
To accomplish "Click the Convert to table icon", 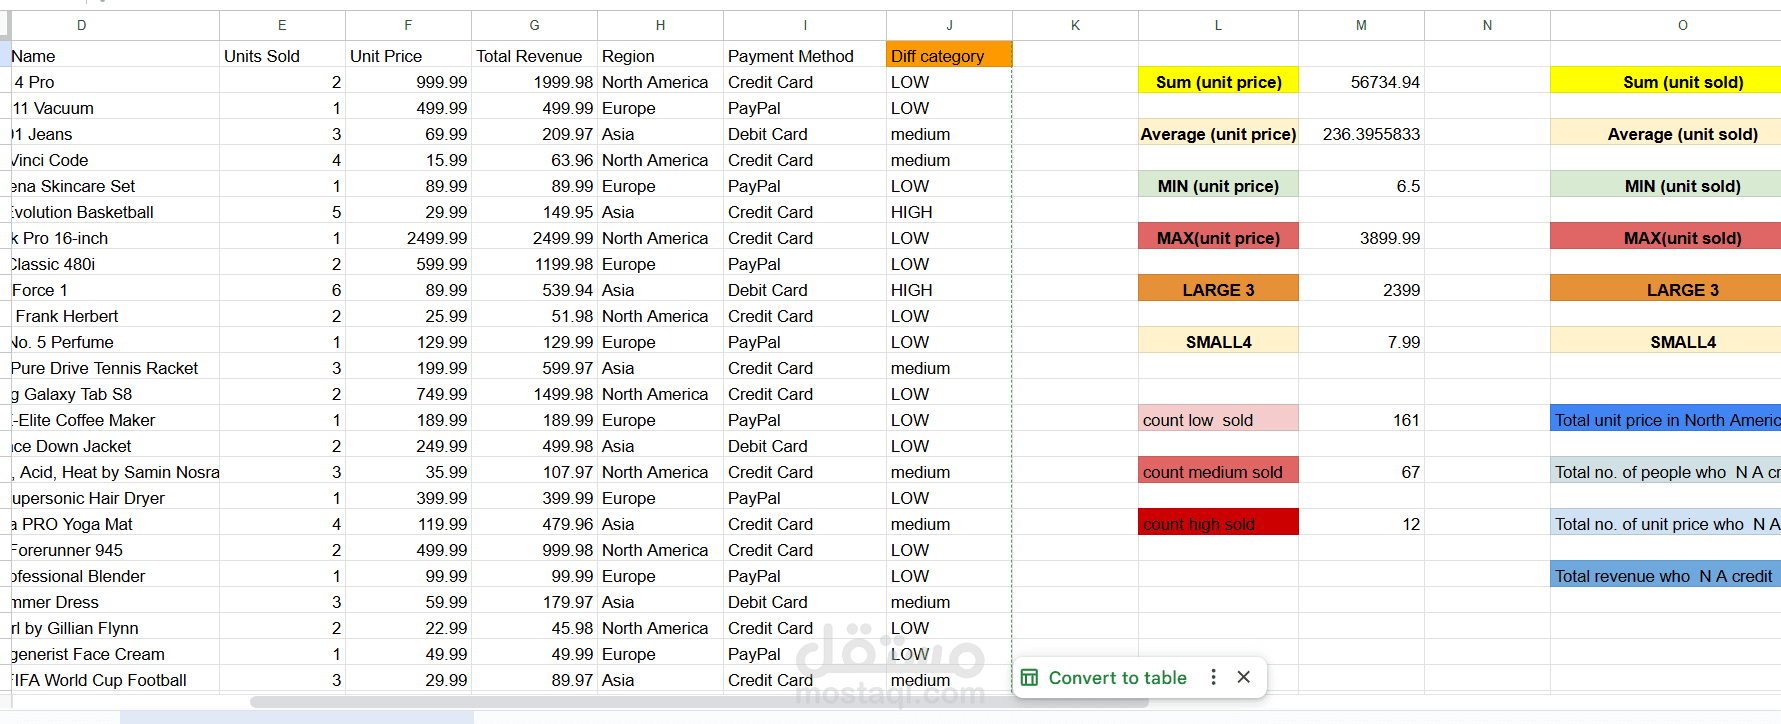I will 1029,678.
